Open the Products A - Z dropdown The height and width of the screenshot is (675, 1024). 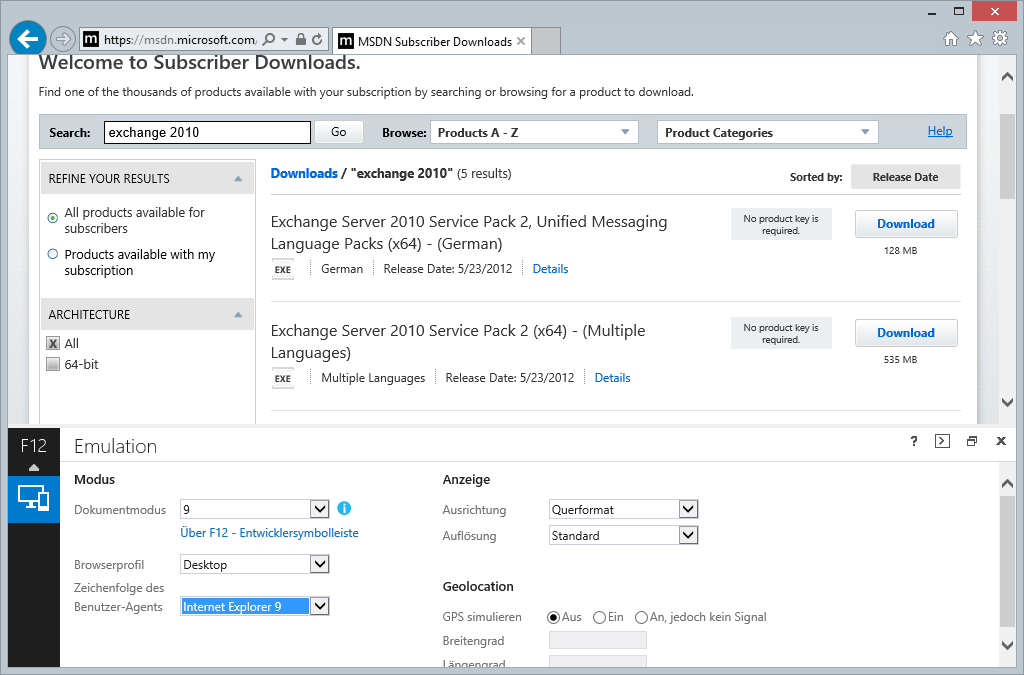pyautogui.click(x=534, y=133)
